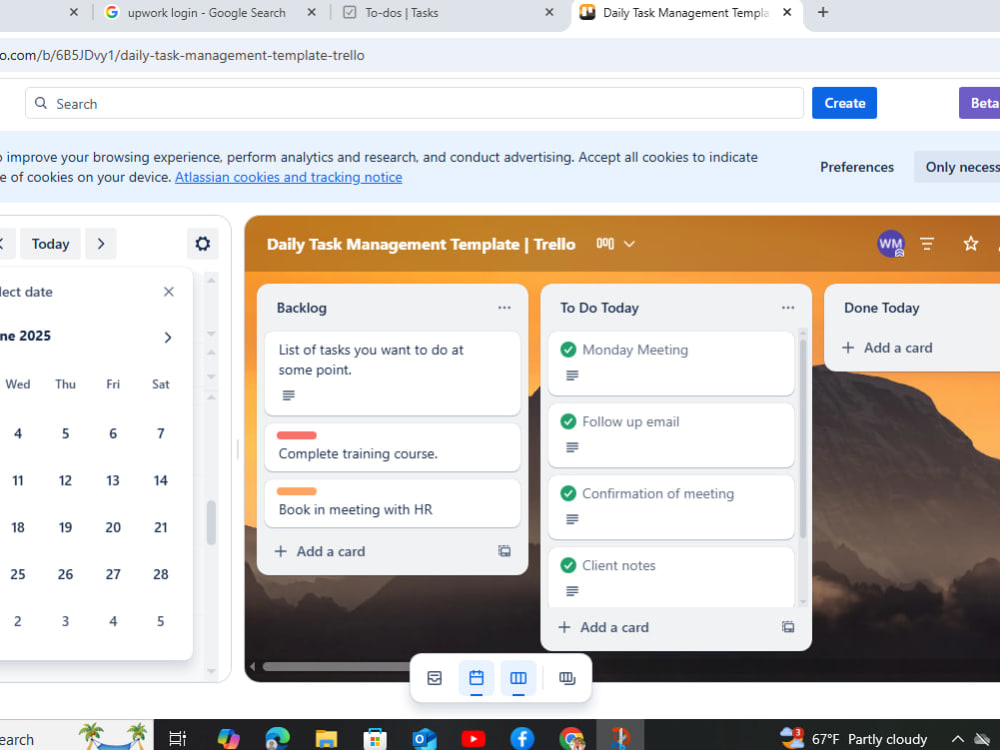1000x750 pixels.
Task: Add a card to To Do Today
Action: (604, 628)
